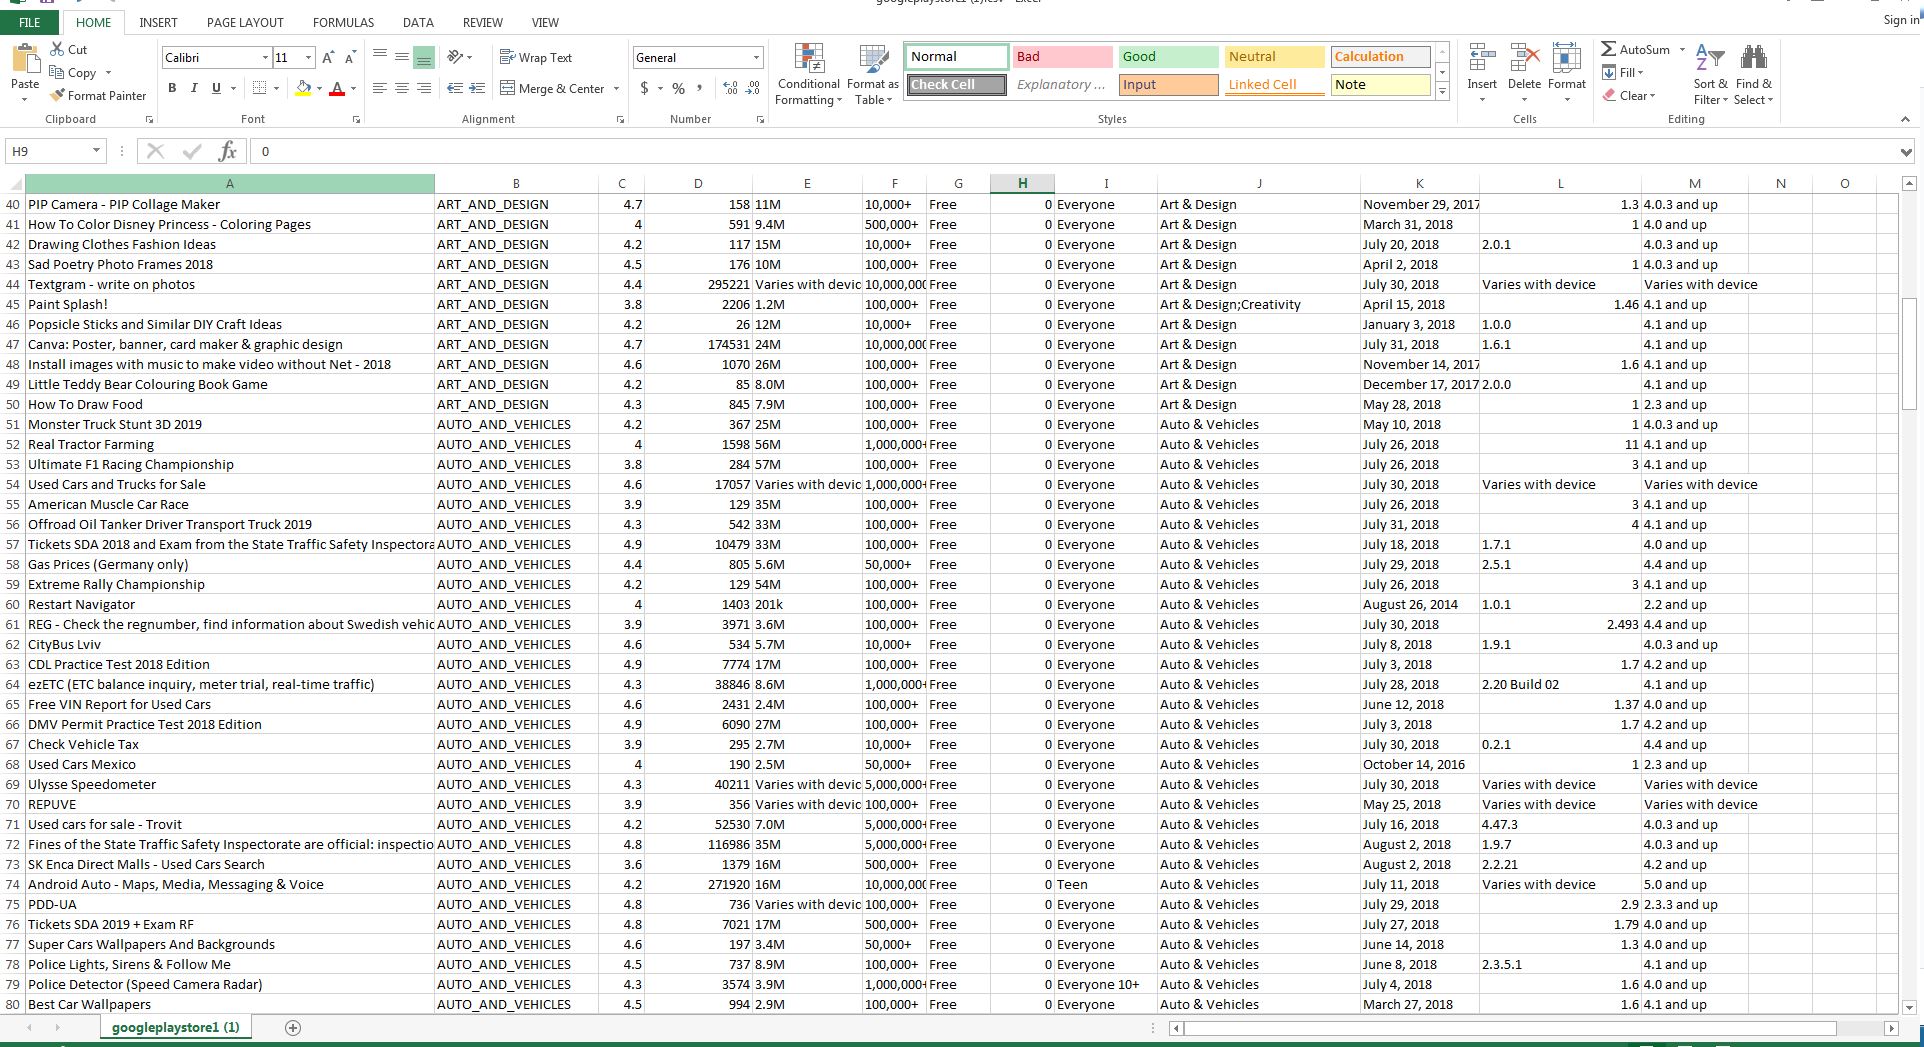Image resolution: width=1924 pixels, height=1047 pixels.
Task: Toggle Underline formatting
Action: pyautogui.click(x=216, y=88)
